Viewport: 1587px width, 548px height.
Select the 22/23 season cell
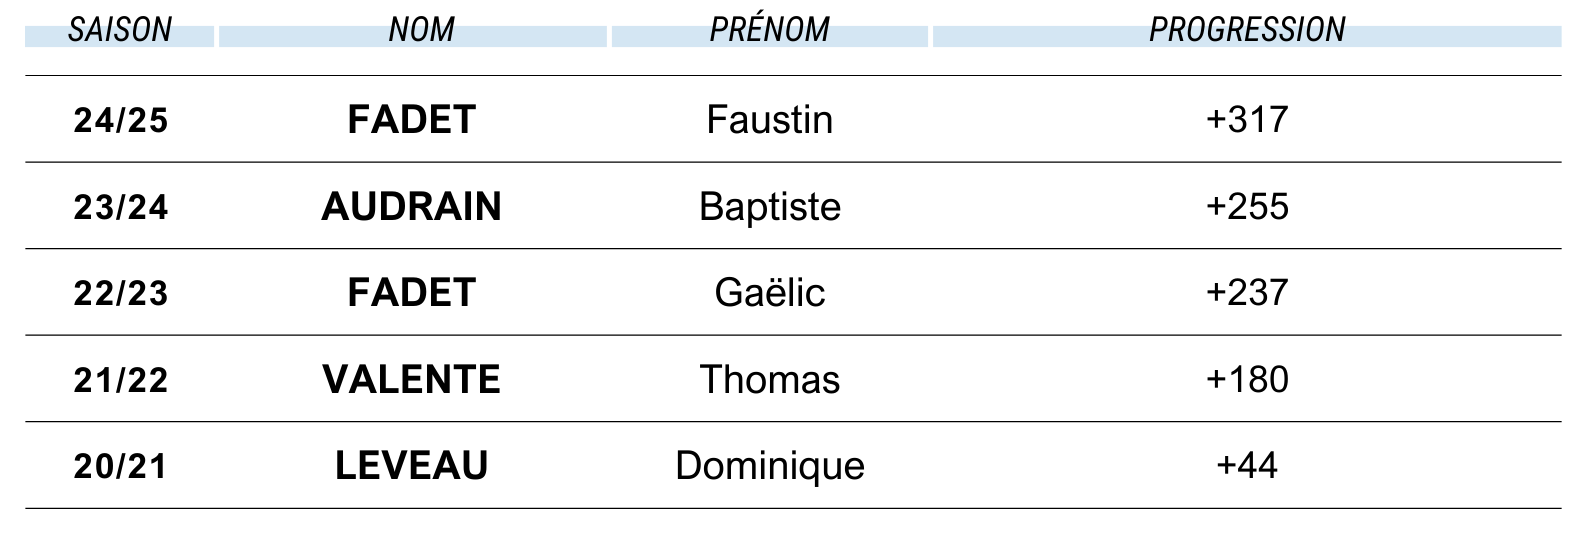[121, 293]
